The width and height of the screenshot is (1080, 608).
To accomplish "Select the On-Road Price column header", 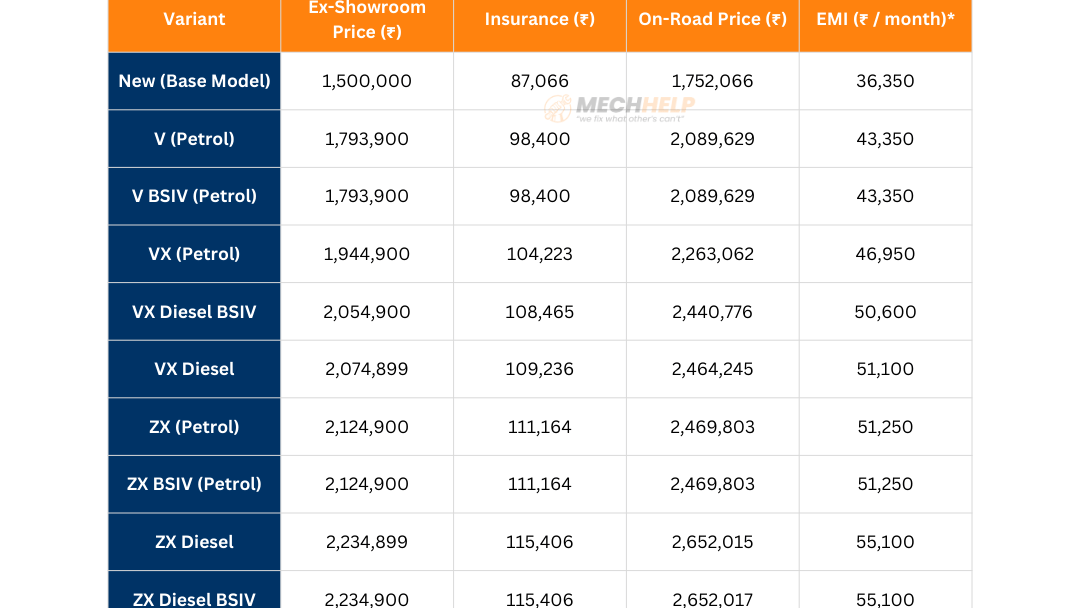I will point(712,20).
